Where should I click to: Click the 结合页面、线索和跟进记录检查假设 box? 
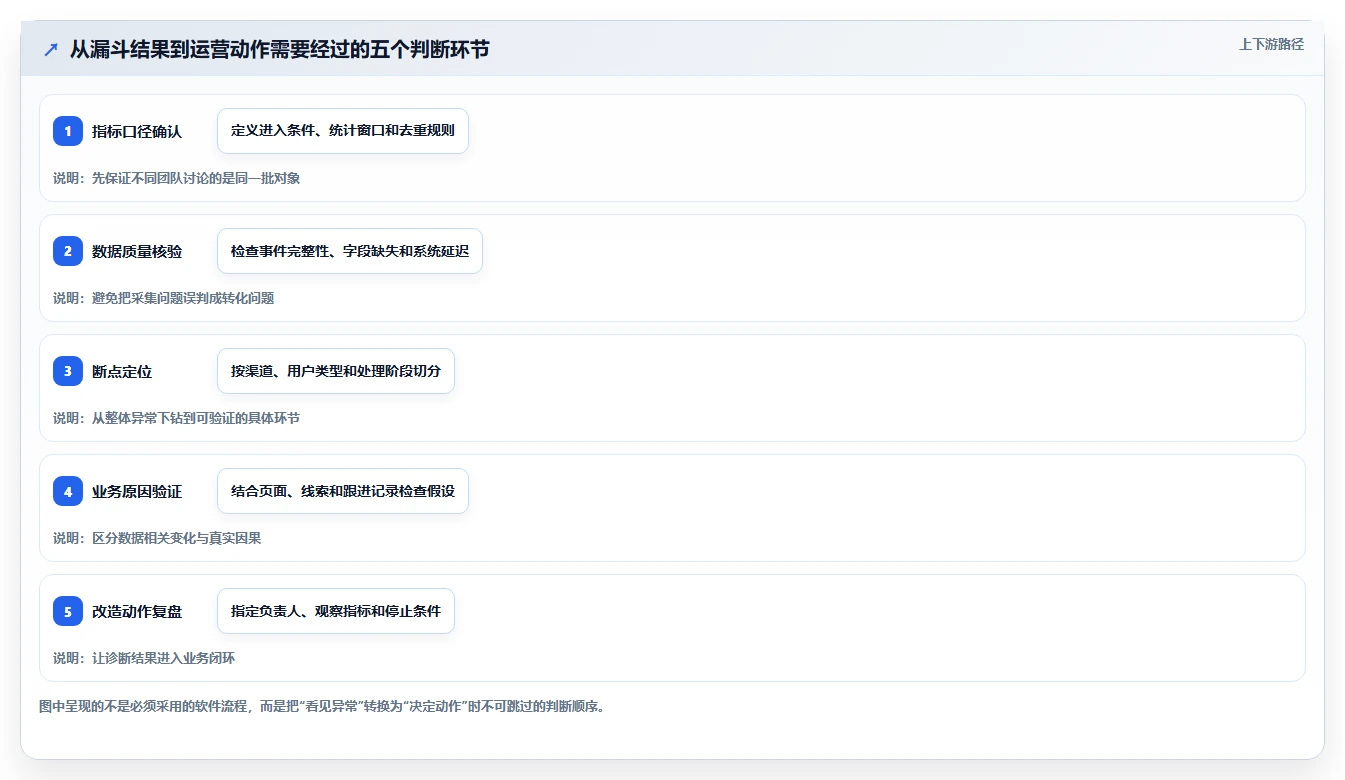(343, 491)
